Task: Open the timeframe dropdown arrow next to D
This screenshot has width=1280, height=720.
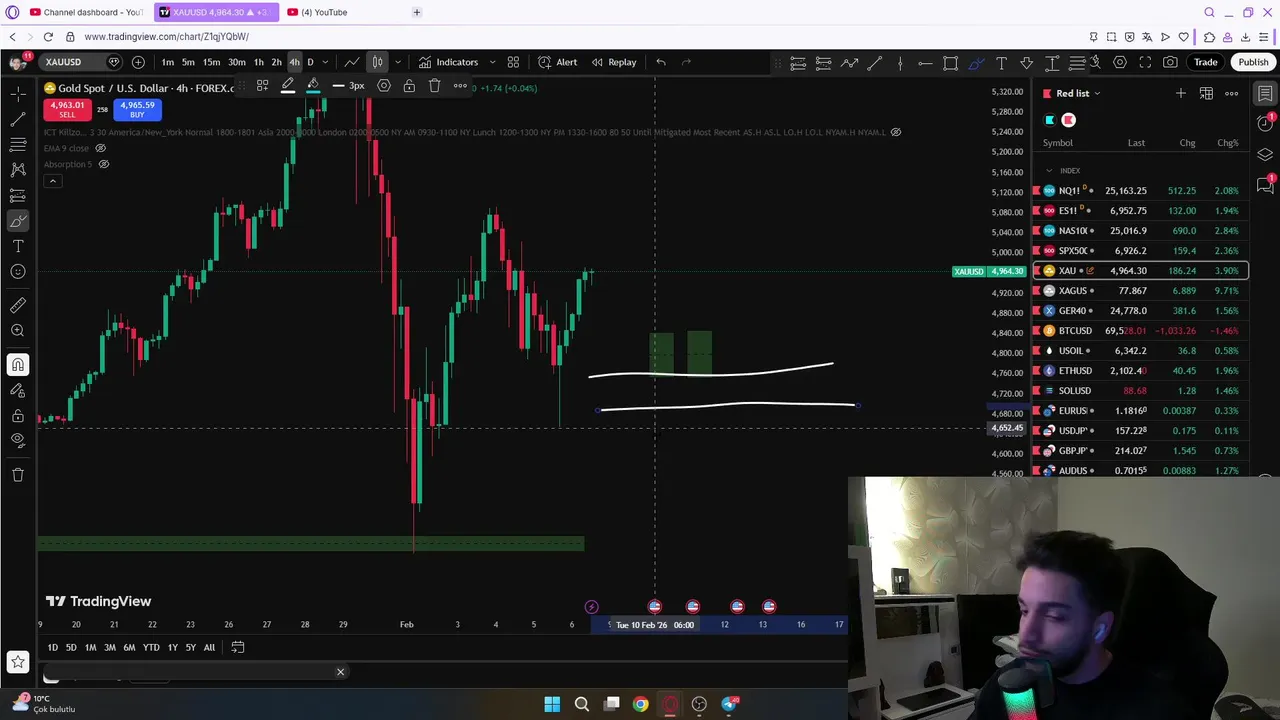Action: [325, 62]
